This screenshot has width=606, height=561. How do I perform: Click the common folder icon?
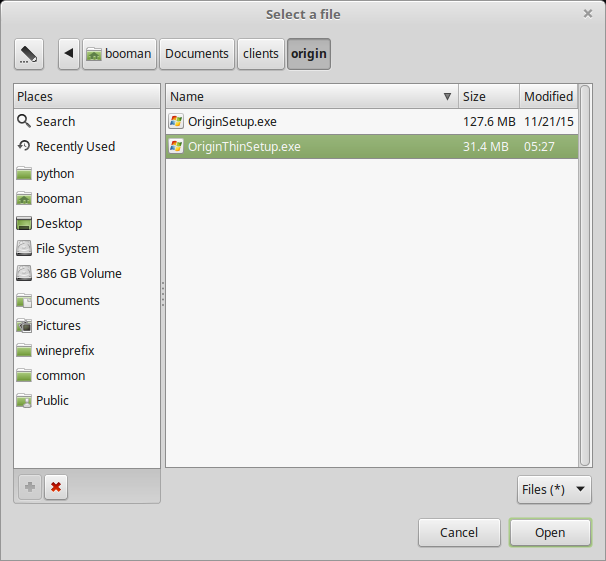[24, 375]
